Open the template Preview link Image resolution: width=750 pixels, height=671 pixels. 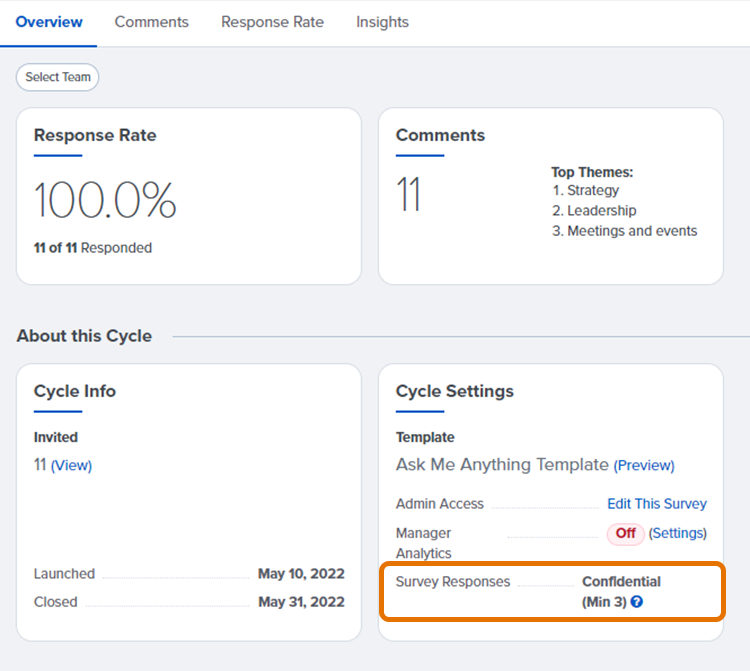(x=644, y=465)
